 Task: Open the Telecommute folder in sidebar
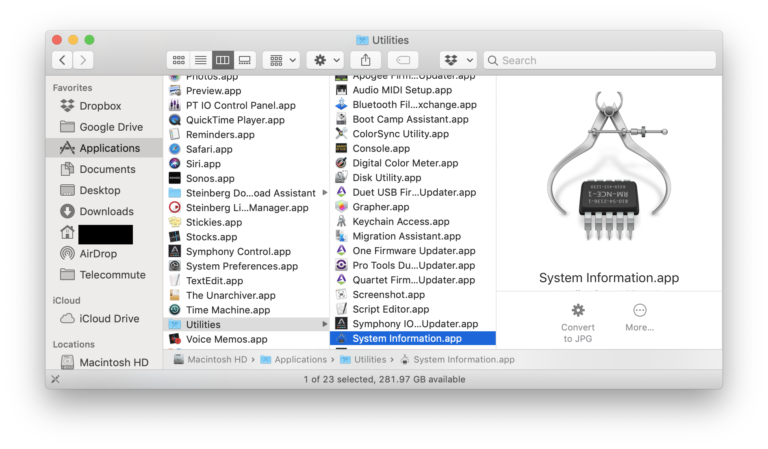103,275
